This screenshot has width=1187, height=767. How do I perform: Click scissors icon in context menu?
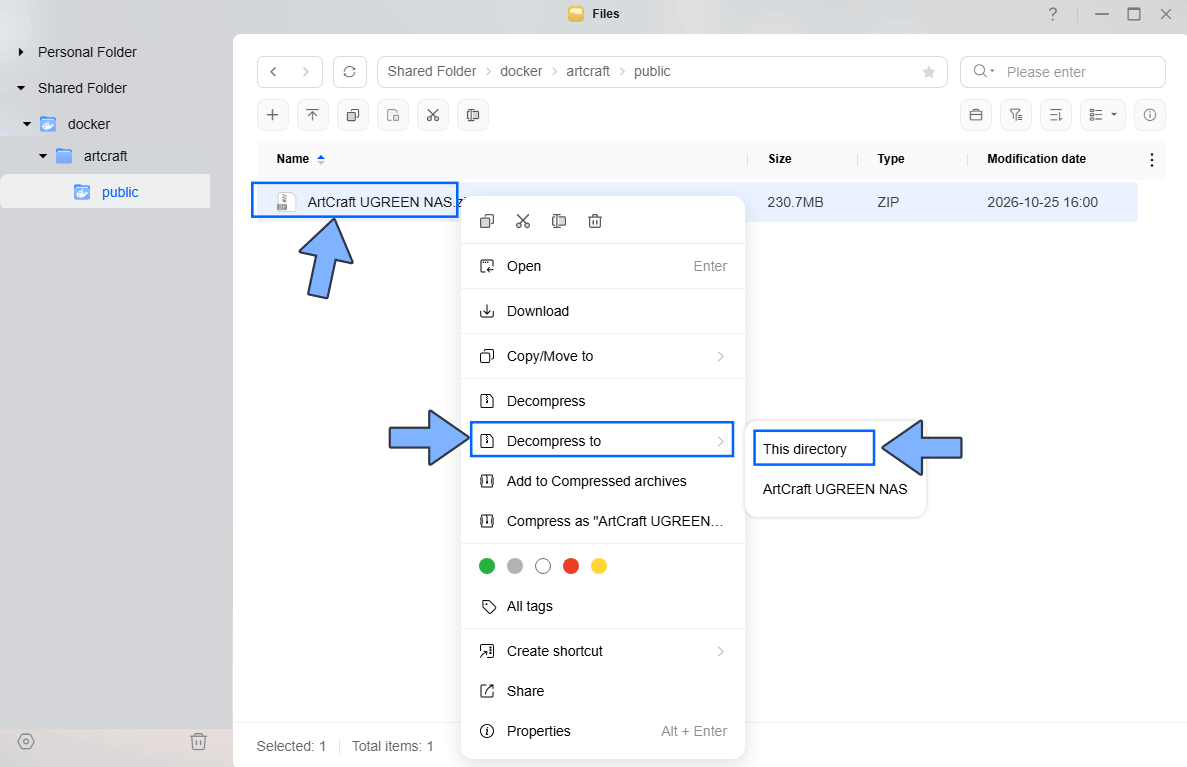pos(523,221)
